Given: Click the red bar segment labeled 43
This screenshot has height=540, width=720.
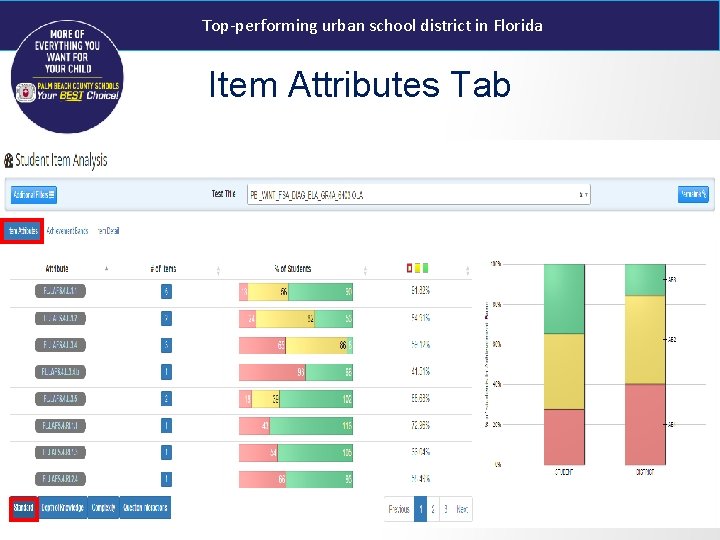Looking at the screenshot, I should click(254, 426).
